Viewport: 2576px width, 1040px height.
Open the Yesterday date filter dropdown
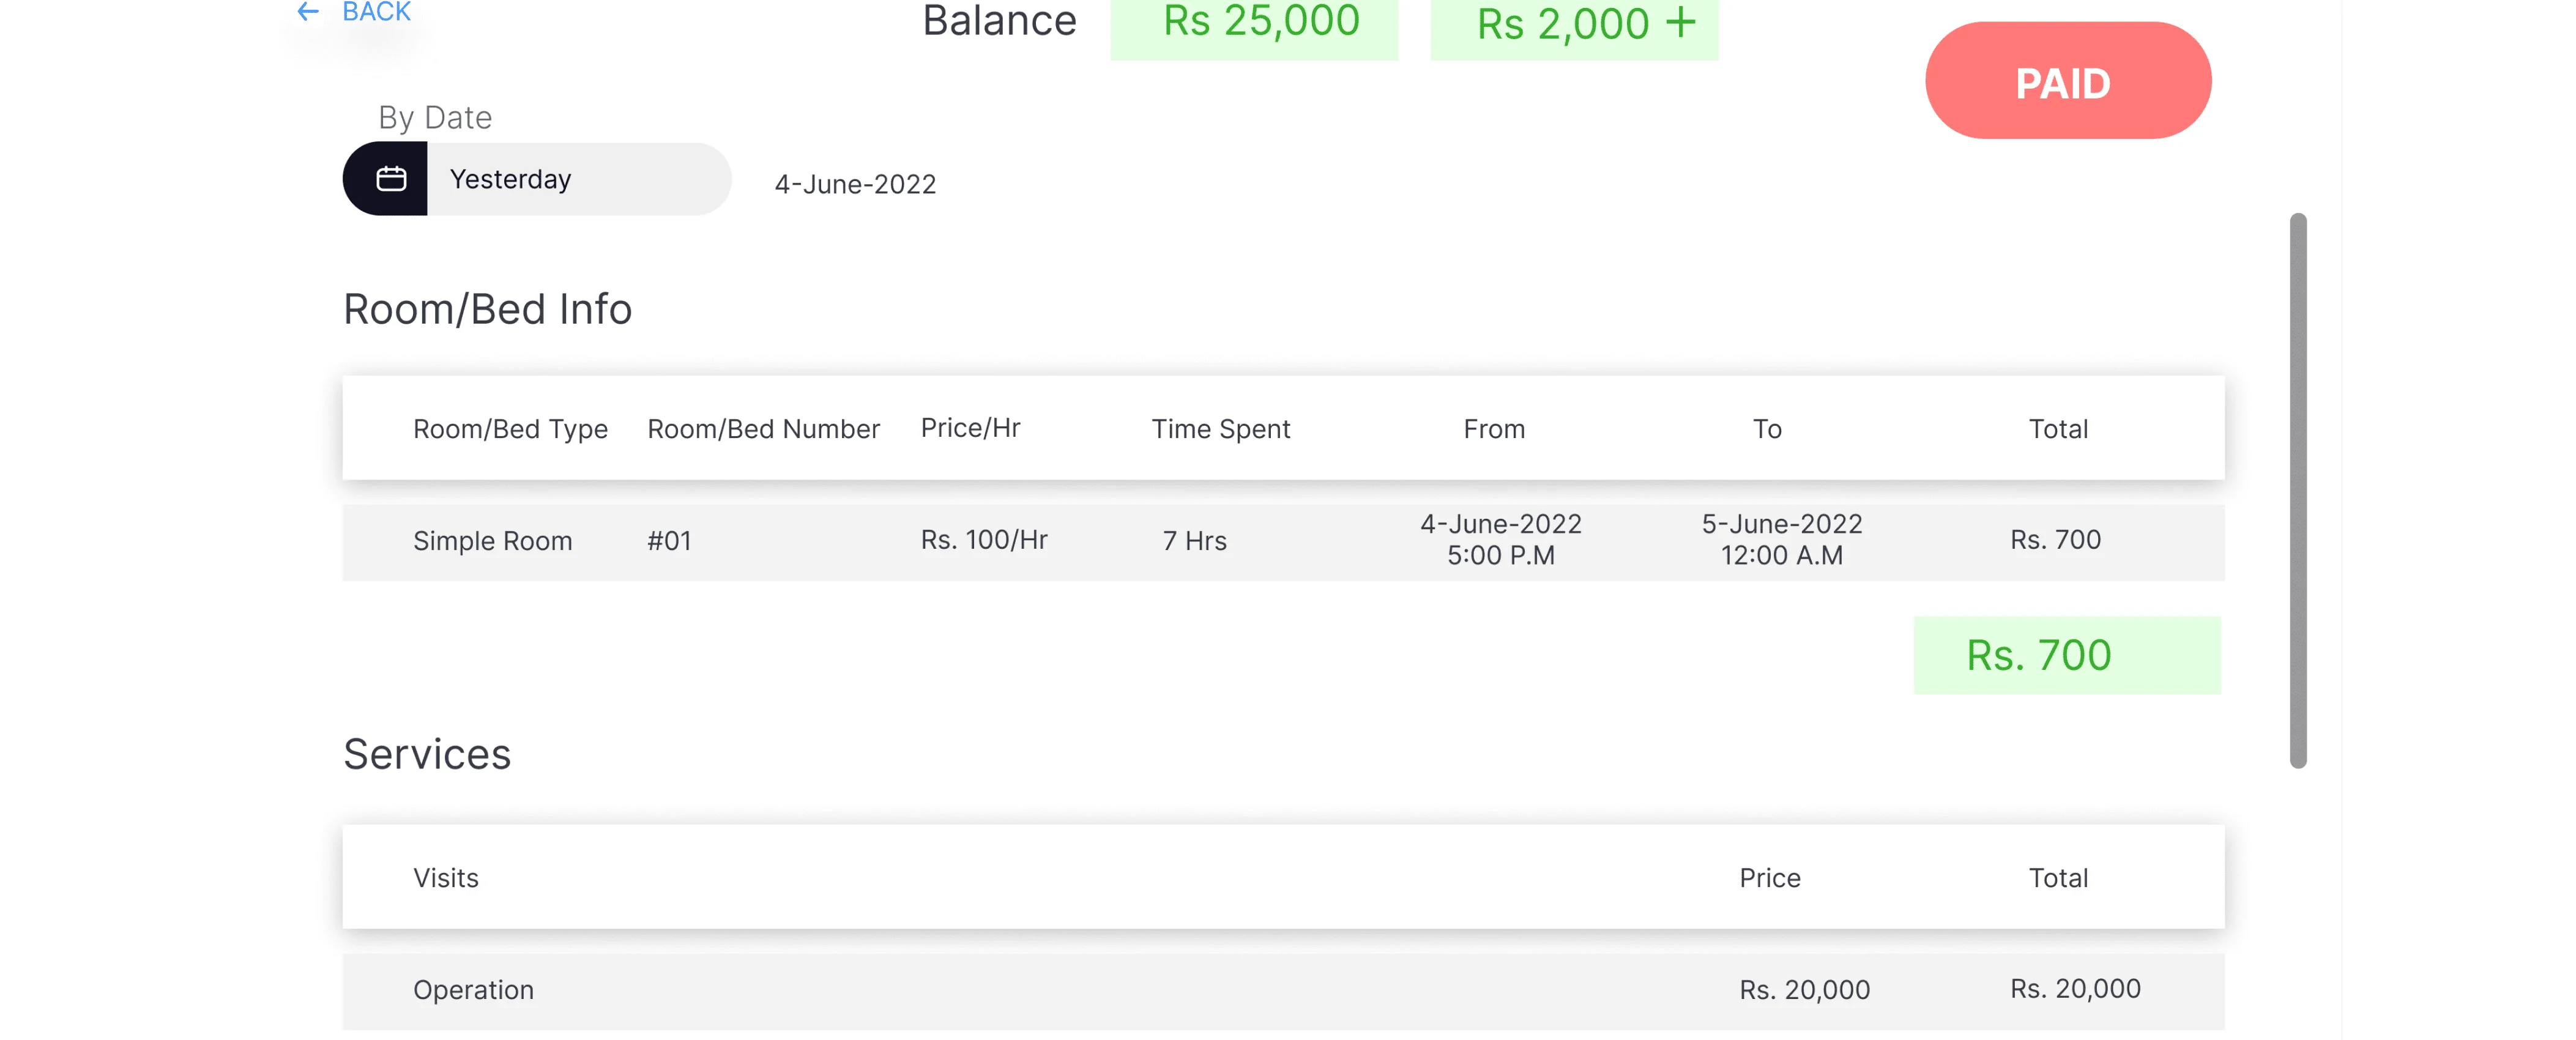[578, 179]
